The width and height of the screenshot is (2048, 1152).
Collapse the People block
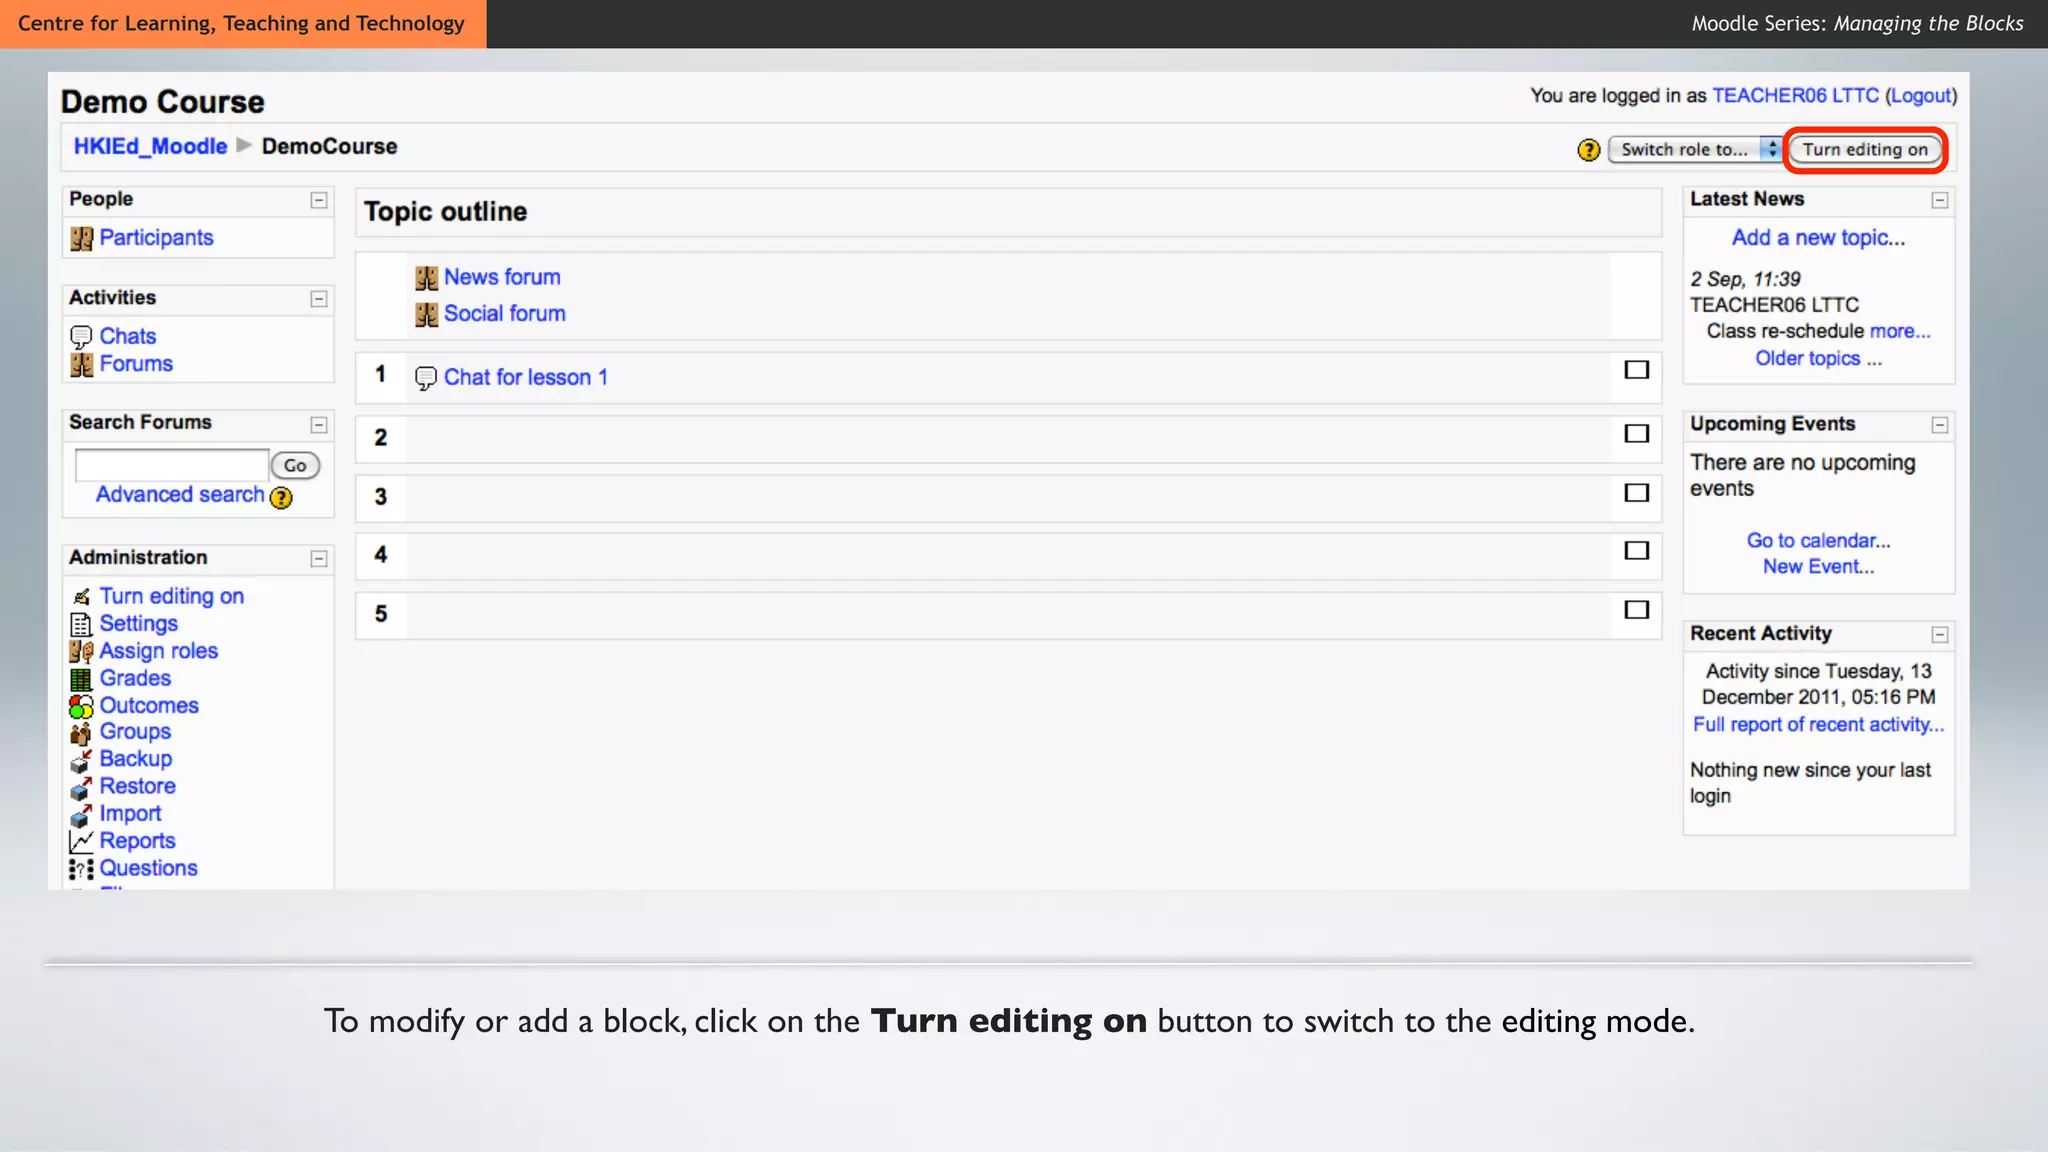pos(319,200)
